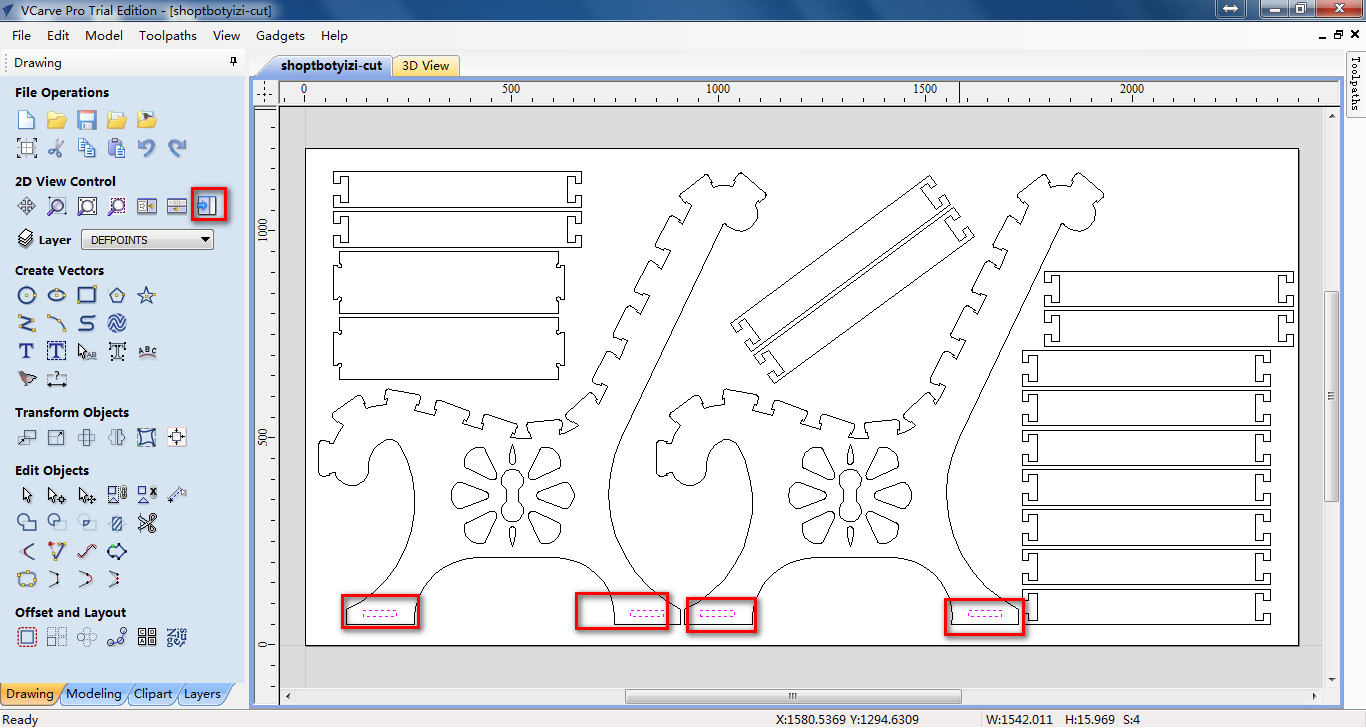Open the wavy vector texture tool
1366x728 pixels.
[x=117, y=323]
